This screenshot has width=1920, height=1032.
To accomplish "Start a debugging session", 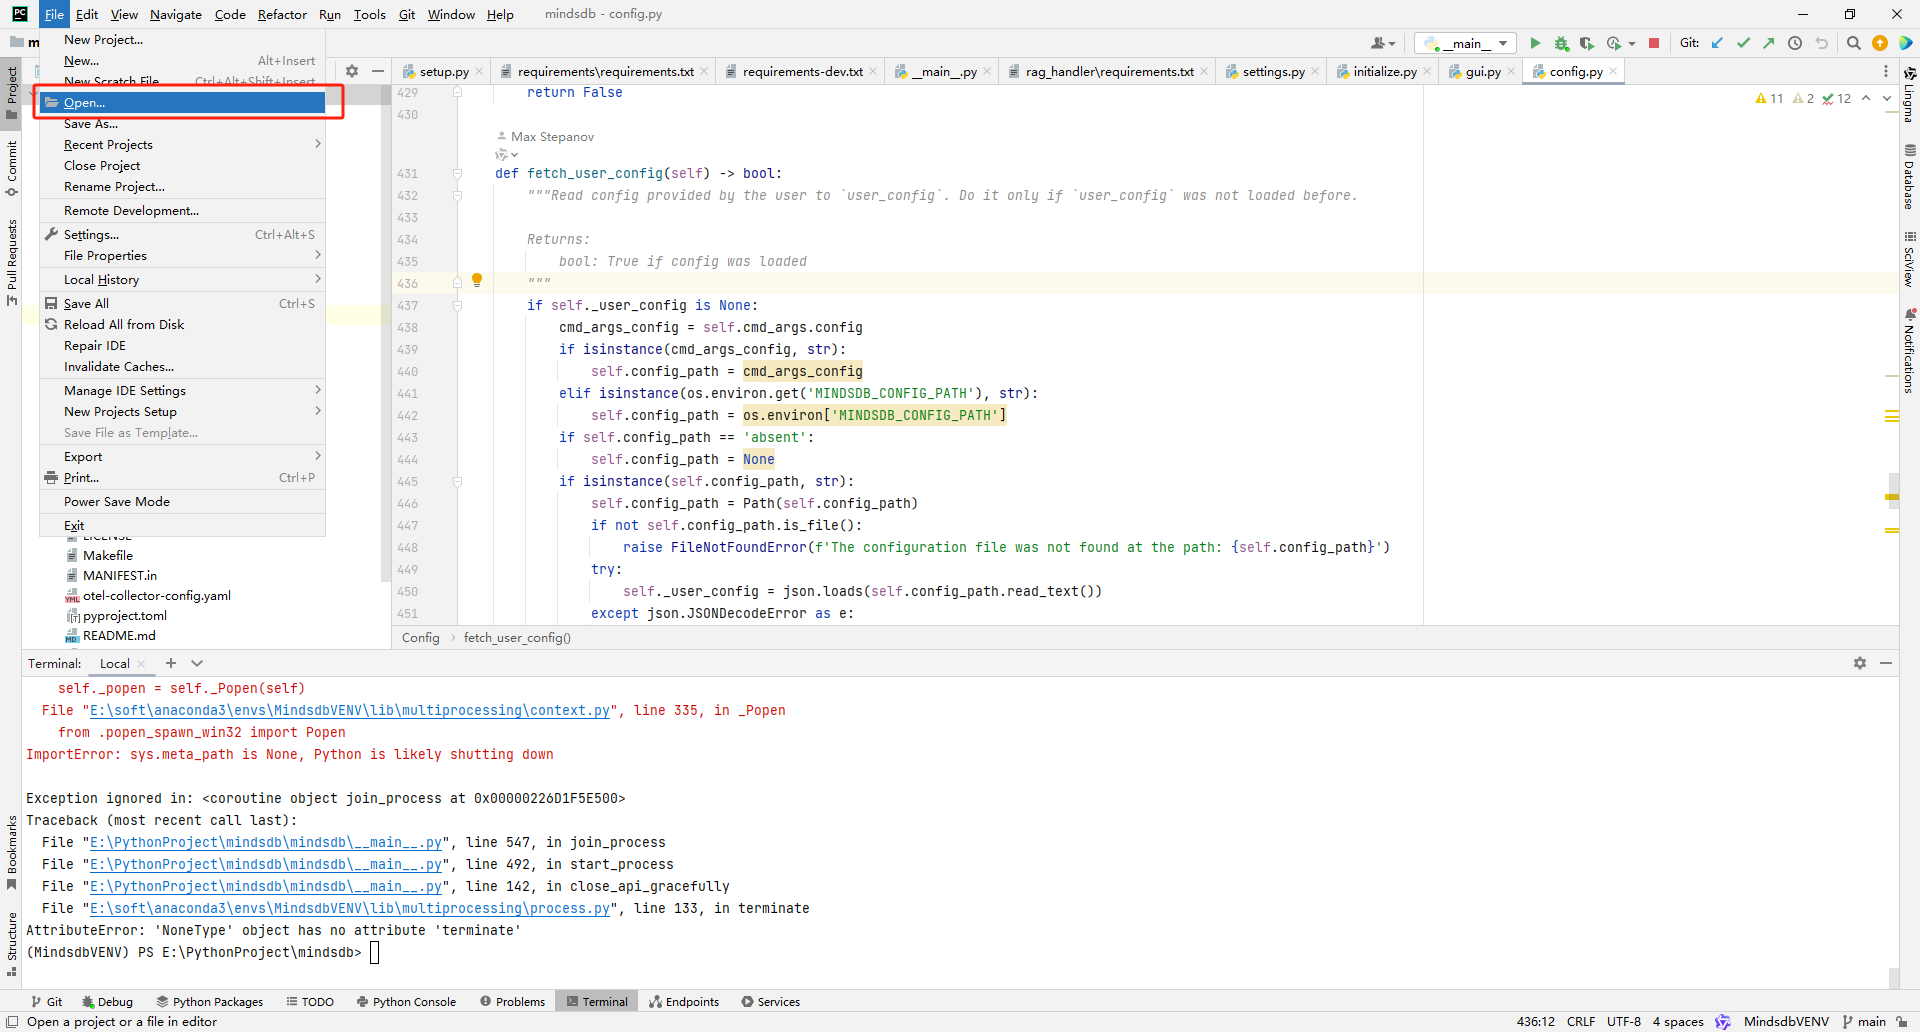I will [1561, 43].
